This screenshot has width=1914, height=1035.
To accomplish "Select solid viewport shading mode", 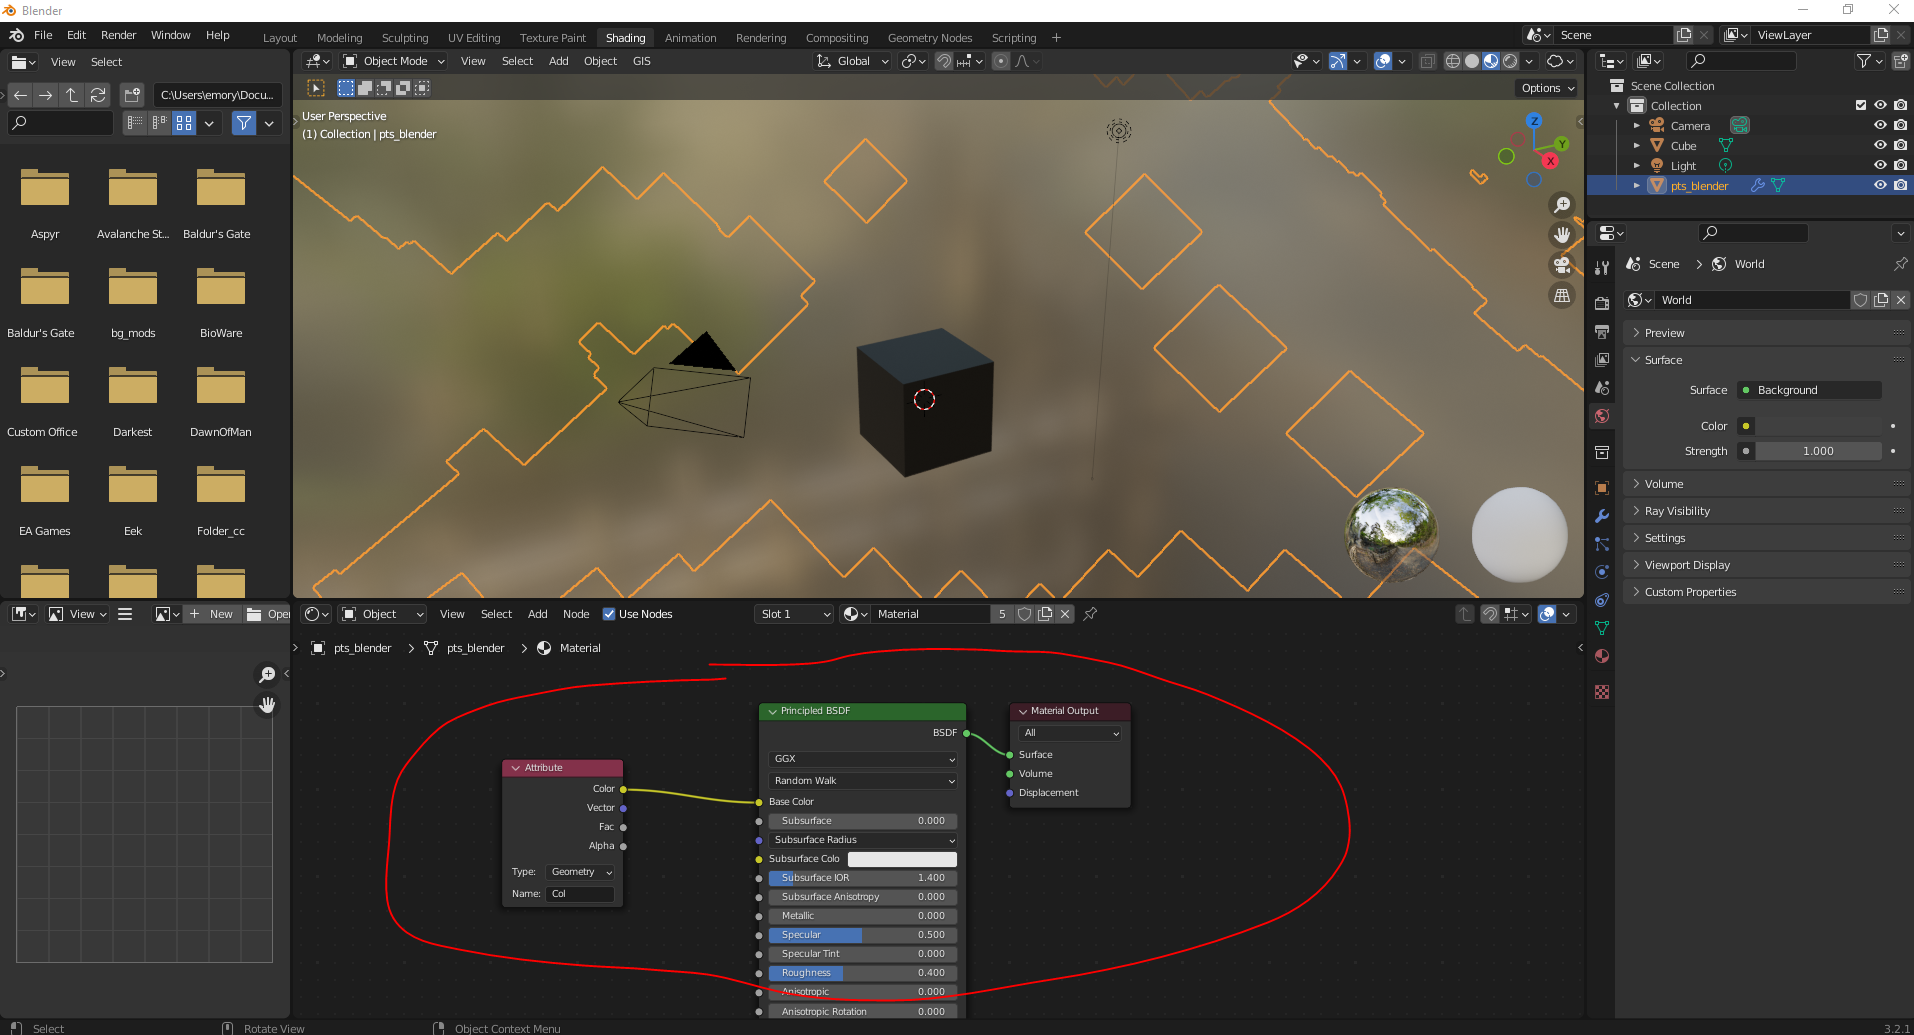I will [x=1472, y=61].
